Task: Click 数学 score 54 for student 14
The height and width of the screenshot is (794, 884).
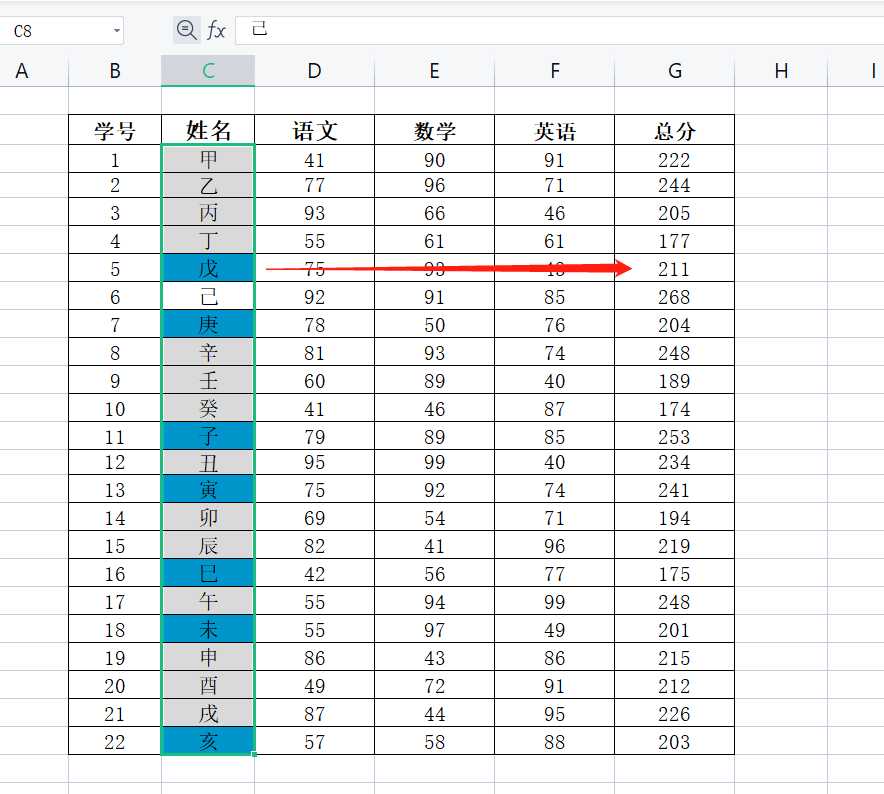Action: (x=435, y=517)
